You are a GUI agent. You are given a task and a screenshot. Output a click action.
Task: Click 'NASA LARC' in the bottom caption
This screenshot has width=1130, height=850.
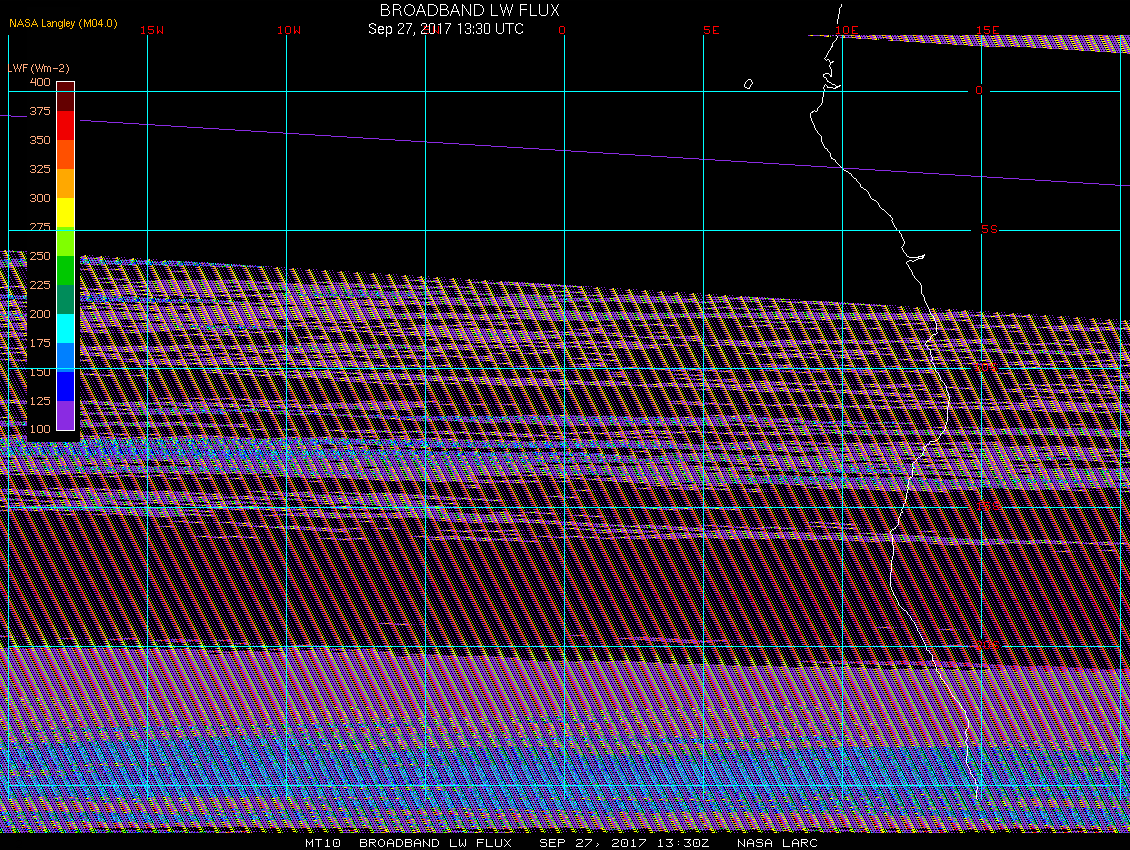(777, 843)
